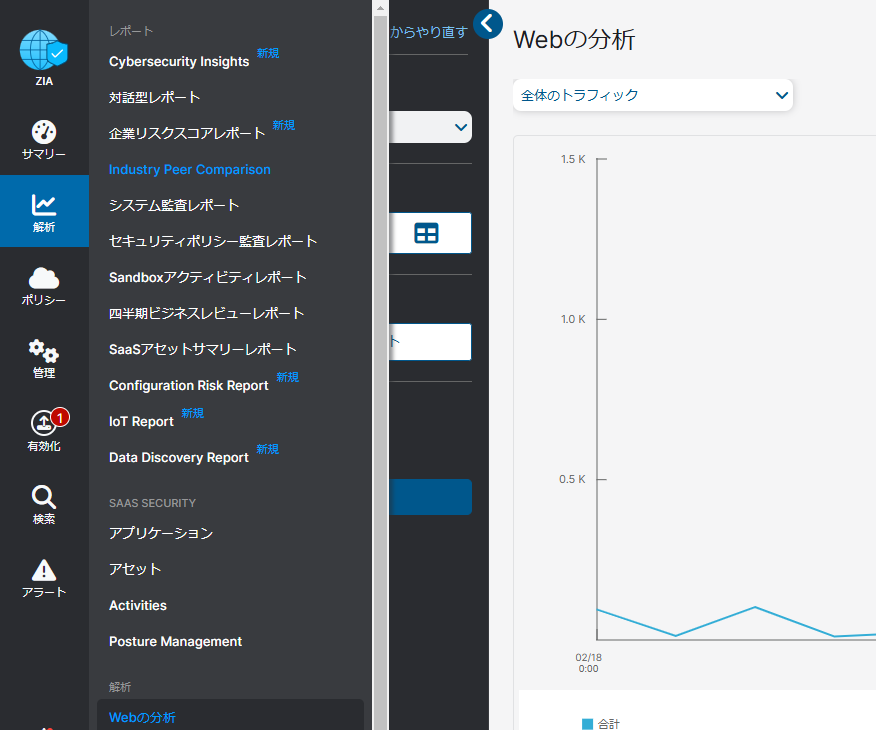Open SaaS Security アセット

[135, 569]
